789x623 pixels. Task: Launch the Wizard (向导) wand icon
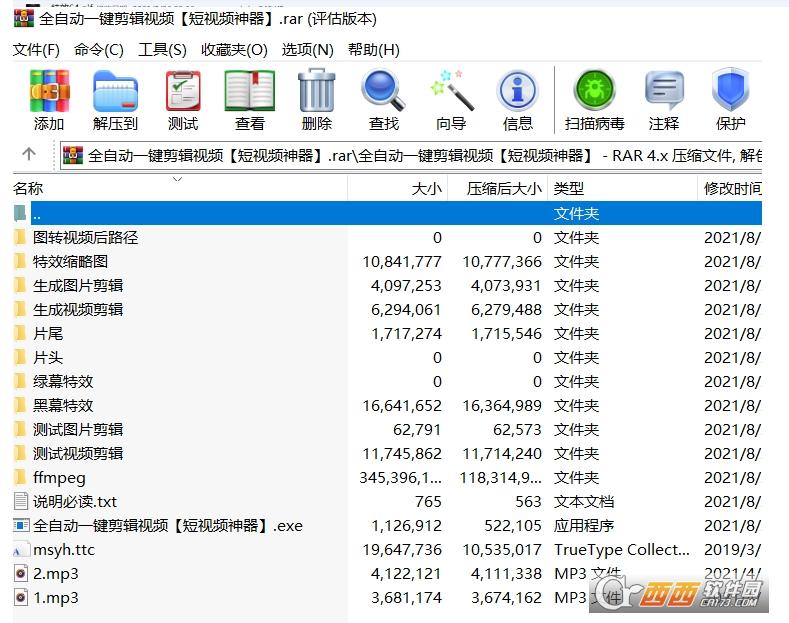tap(451, 92)
